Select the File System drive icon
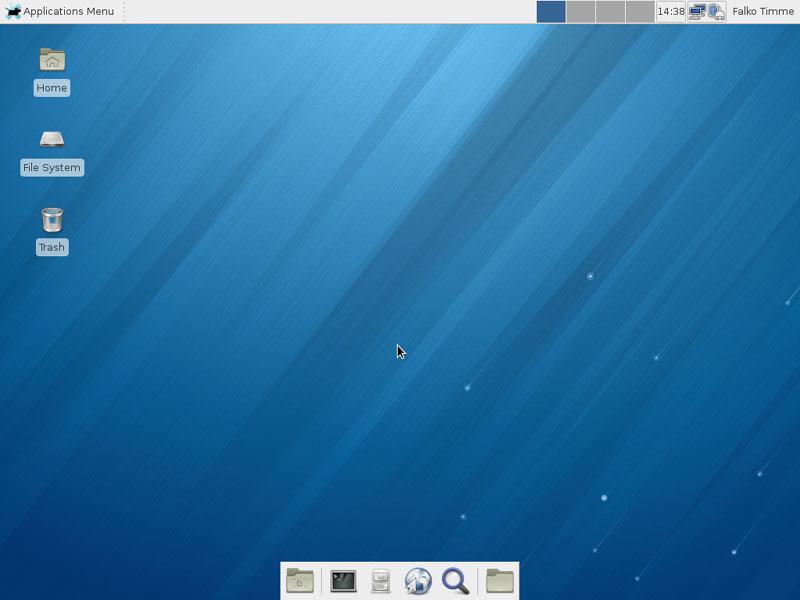This screenshot has height=600, width=800. point(52,139)
